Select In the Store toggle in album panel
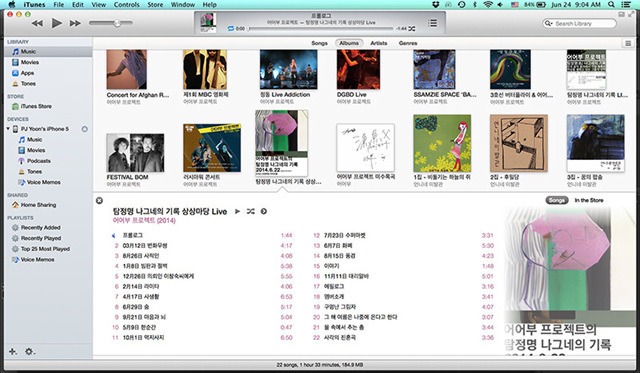 pyautogui.click(x=589, y=200)
